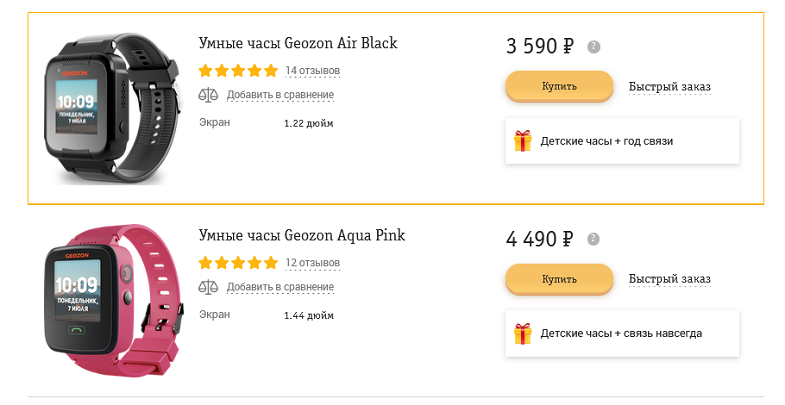The height and width of the screenshot is (405, 785).
Task: Add Geozon Air Black via Добавить в сравнение
Action: click(280, 95)
